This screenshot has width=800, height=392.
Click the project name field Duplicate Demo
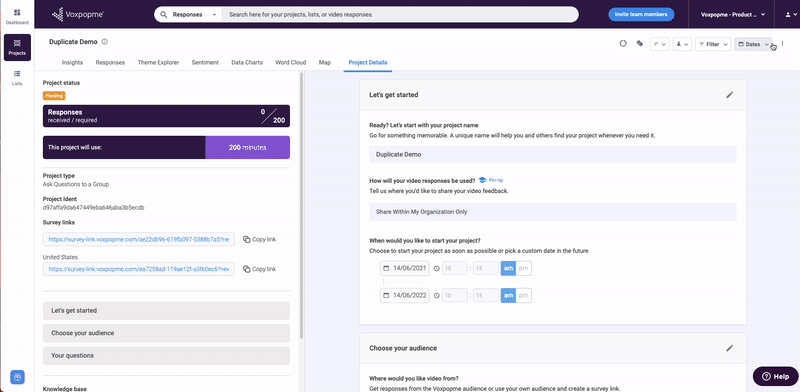[553, 154]
